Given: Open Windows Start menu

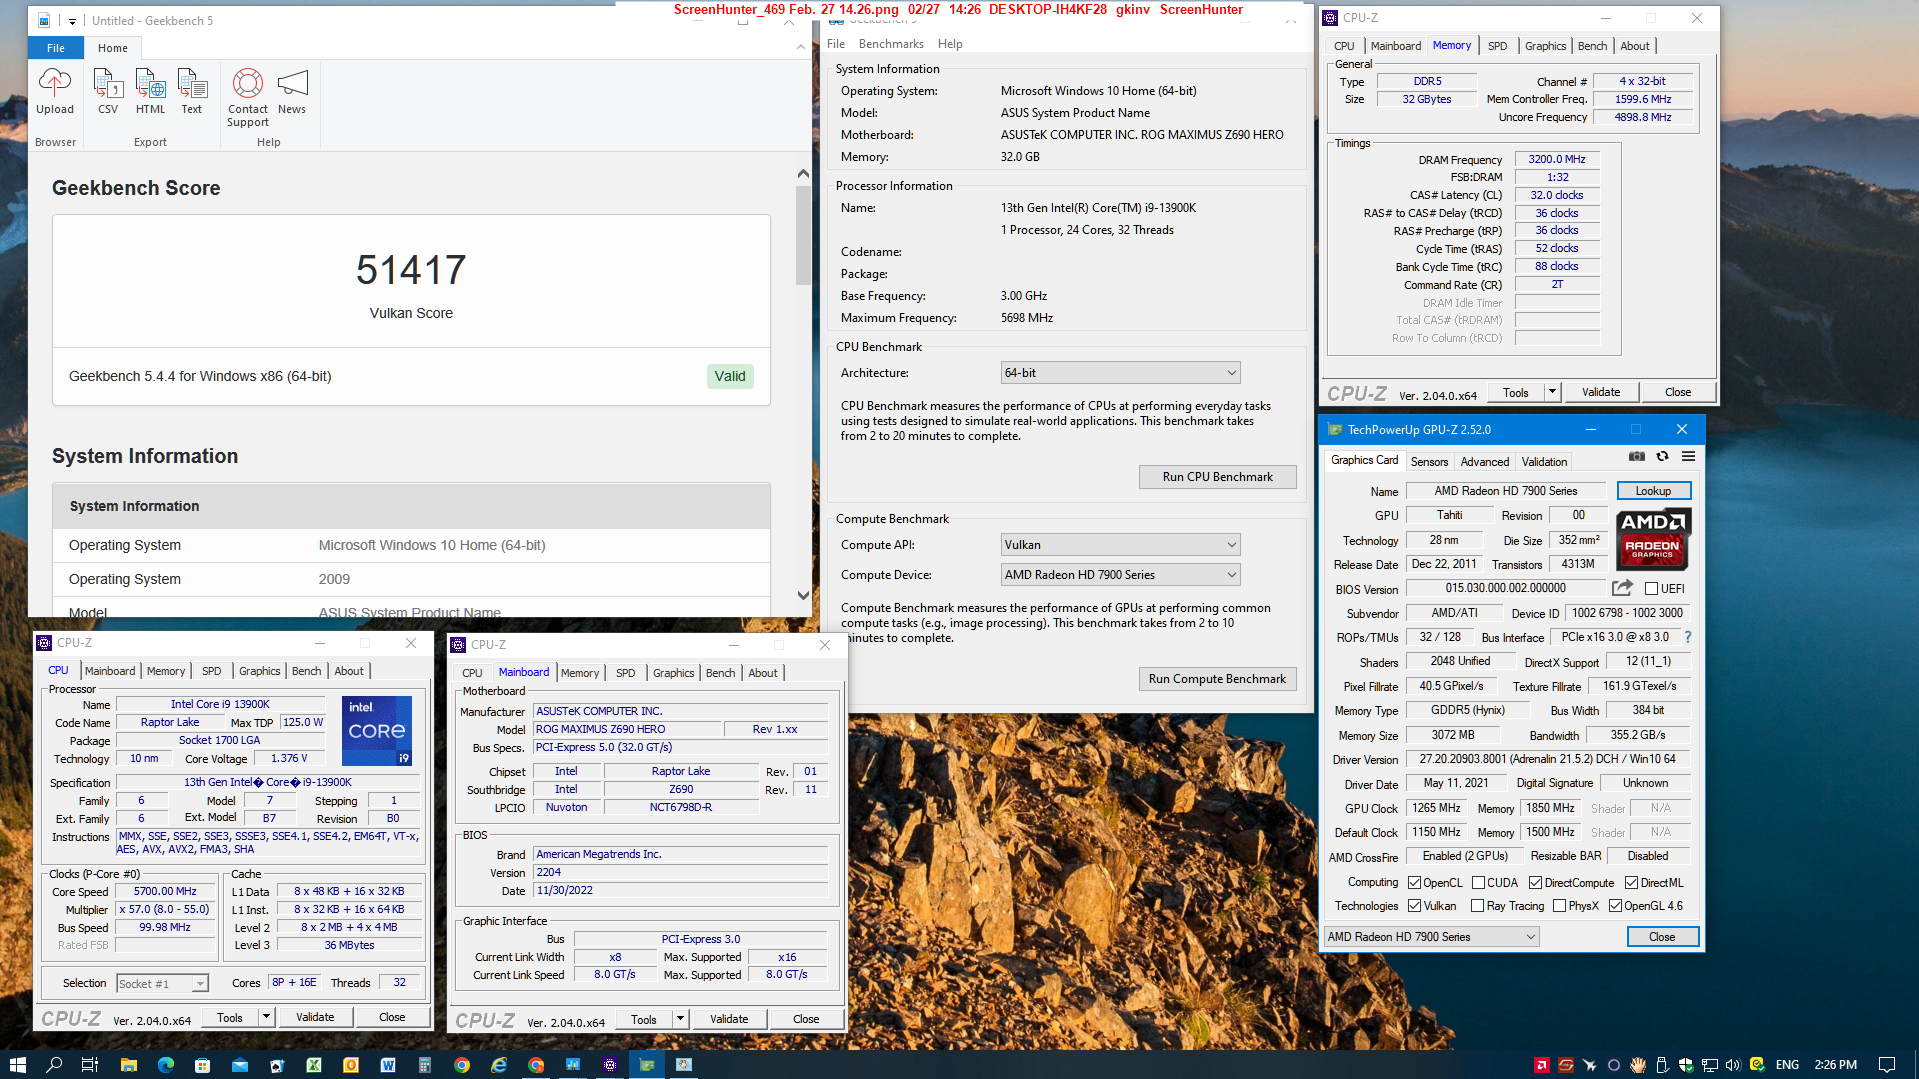Looking at the screenshot, I should [17, 1065].
